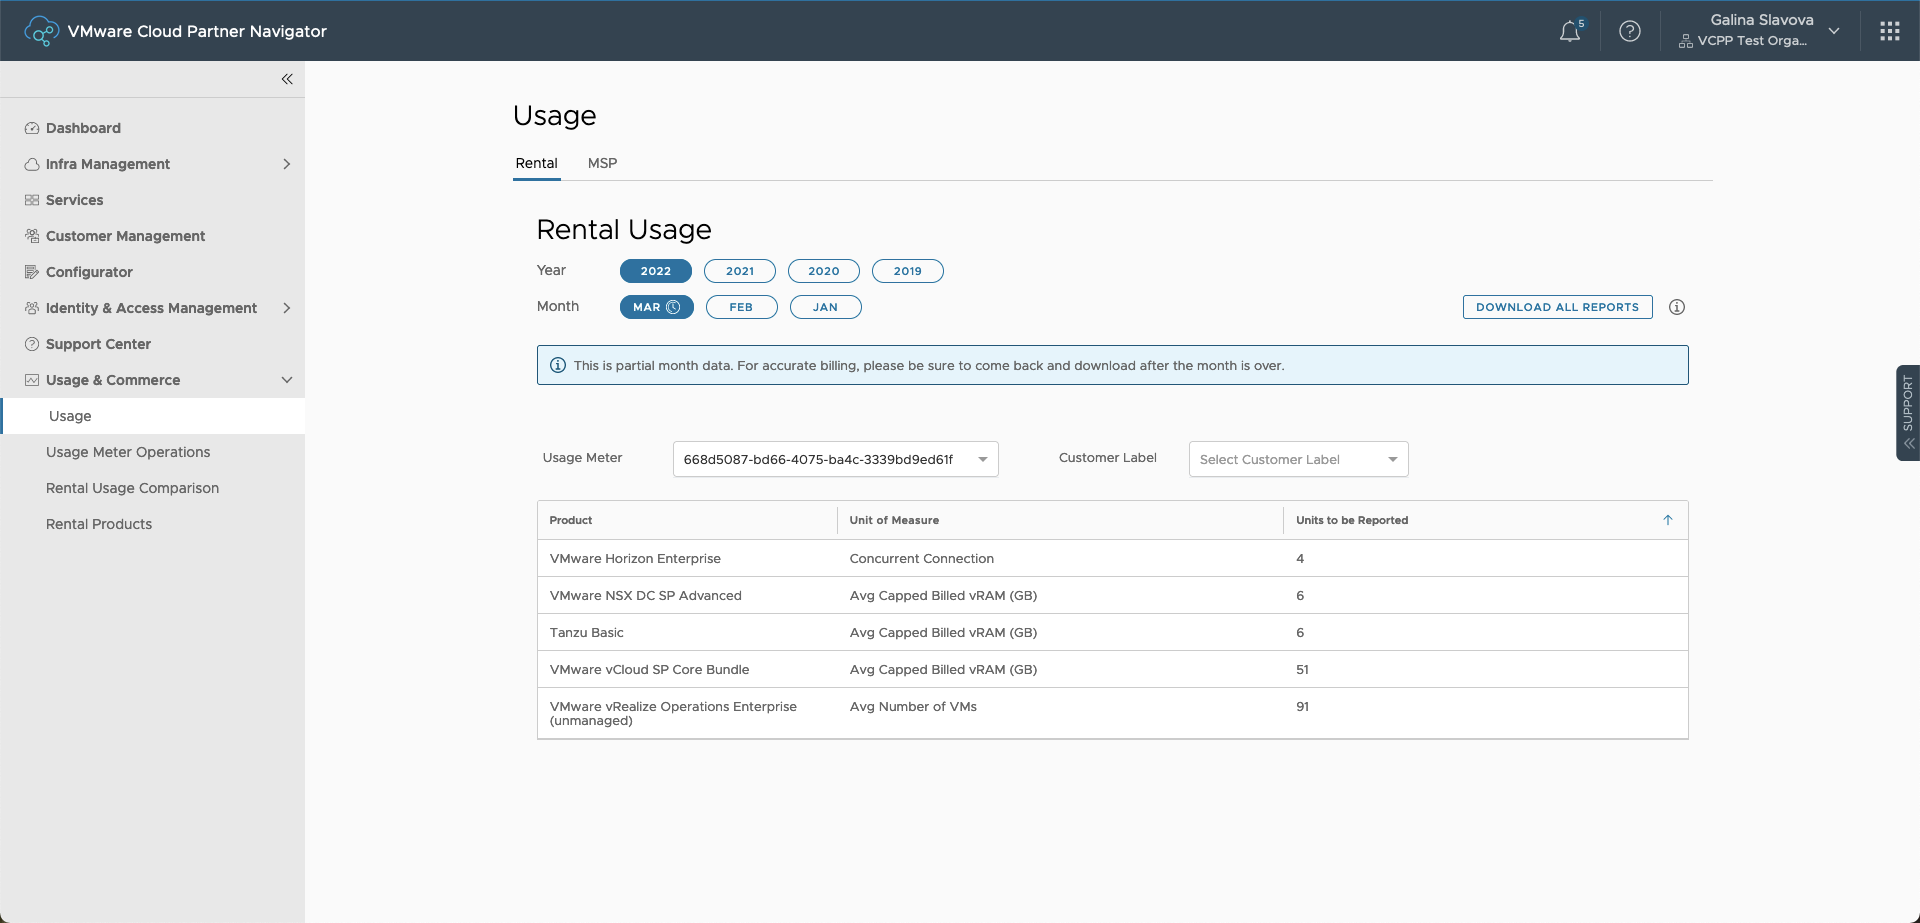Switch to the MSP tab

[602, 163]
